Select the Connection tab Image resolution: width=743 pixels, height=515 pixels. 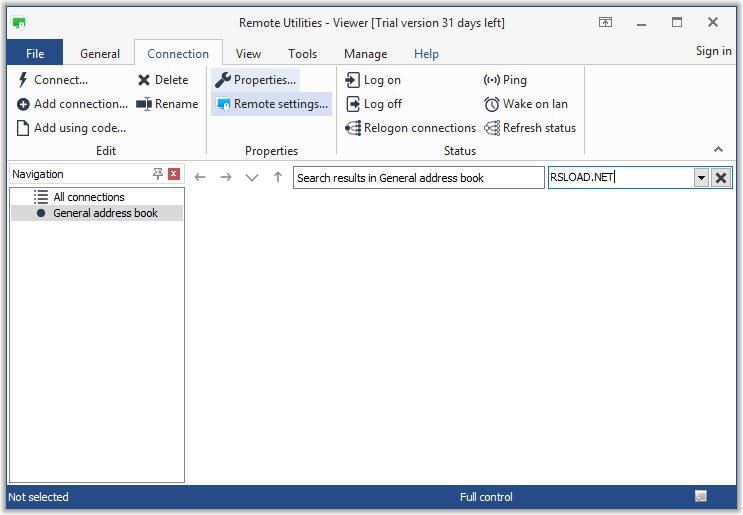[x=178, y=54]
